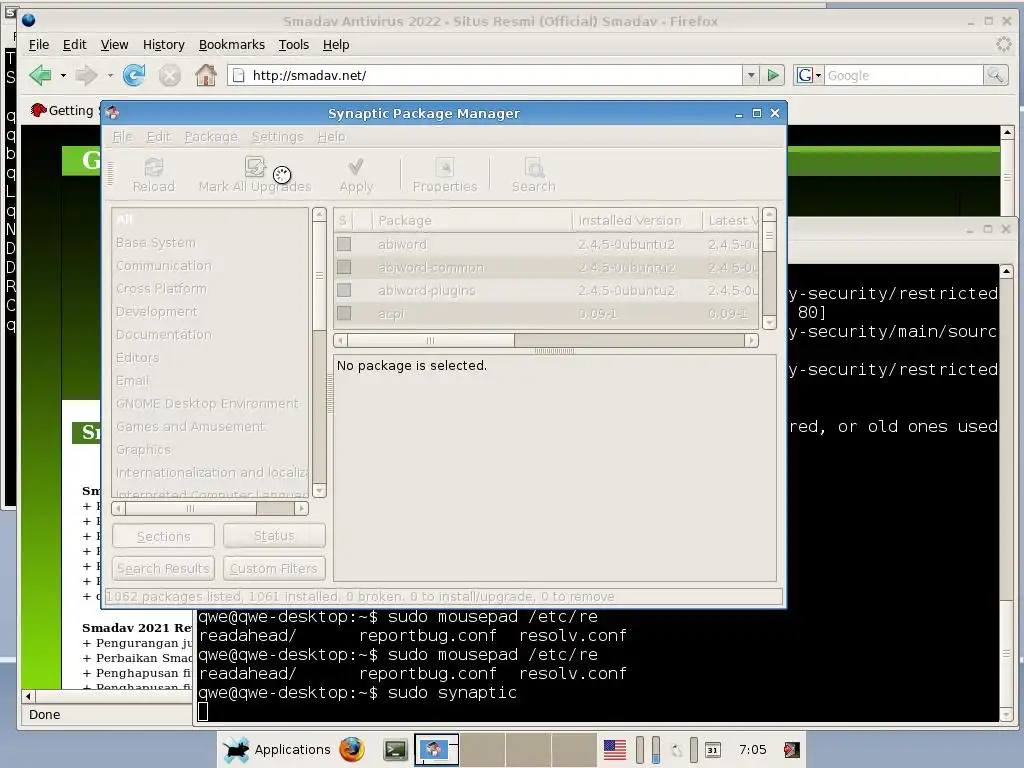Open Firefox History menu
Image resolution: width=1024 pixels, height=768 pixels.
[x=163, y=44]
